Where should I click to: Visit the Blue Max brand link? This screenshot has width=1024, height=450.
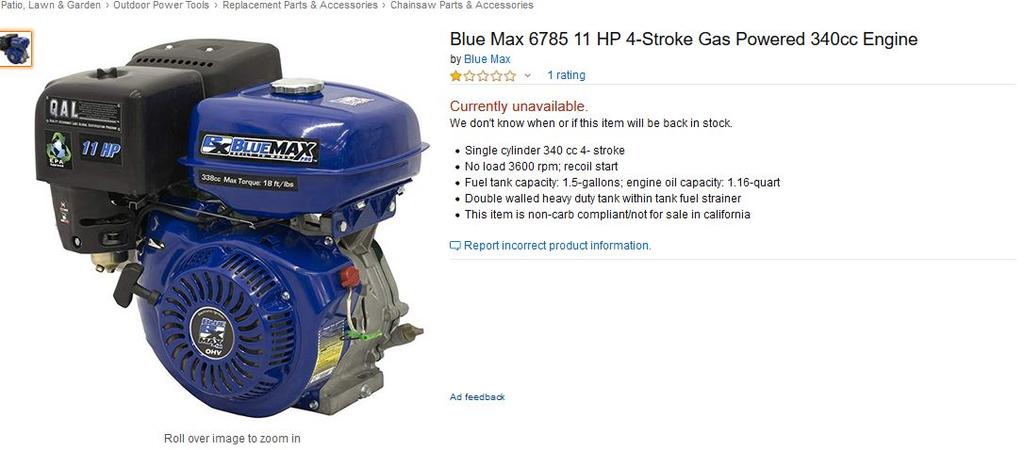coord(487,59)
